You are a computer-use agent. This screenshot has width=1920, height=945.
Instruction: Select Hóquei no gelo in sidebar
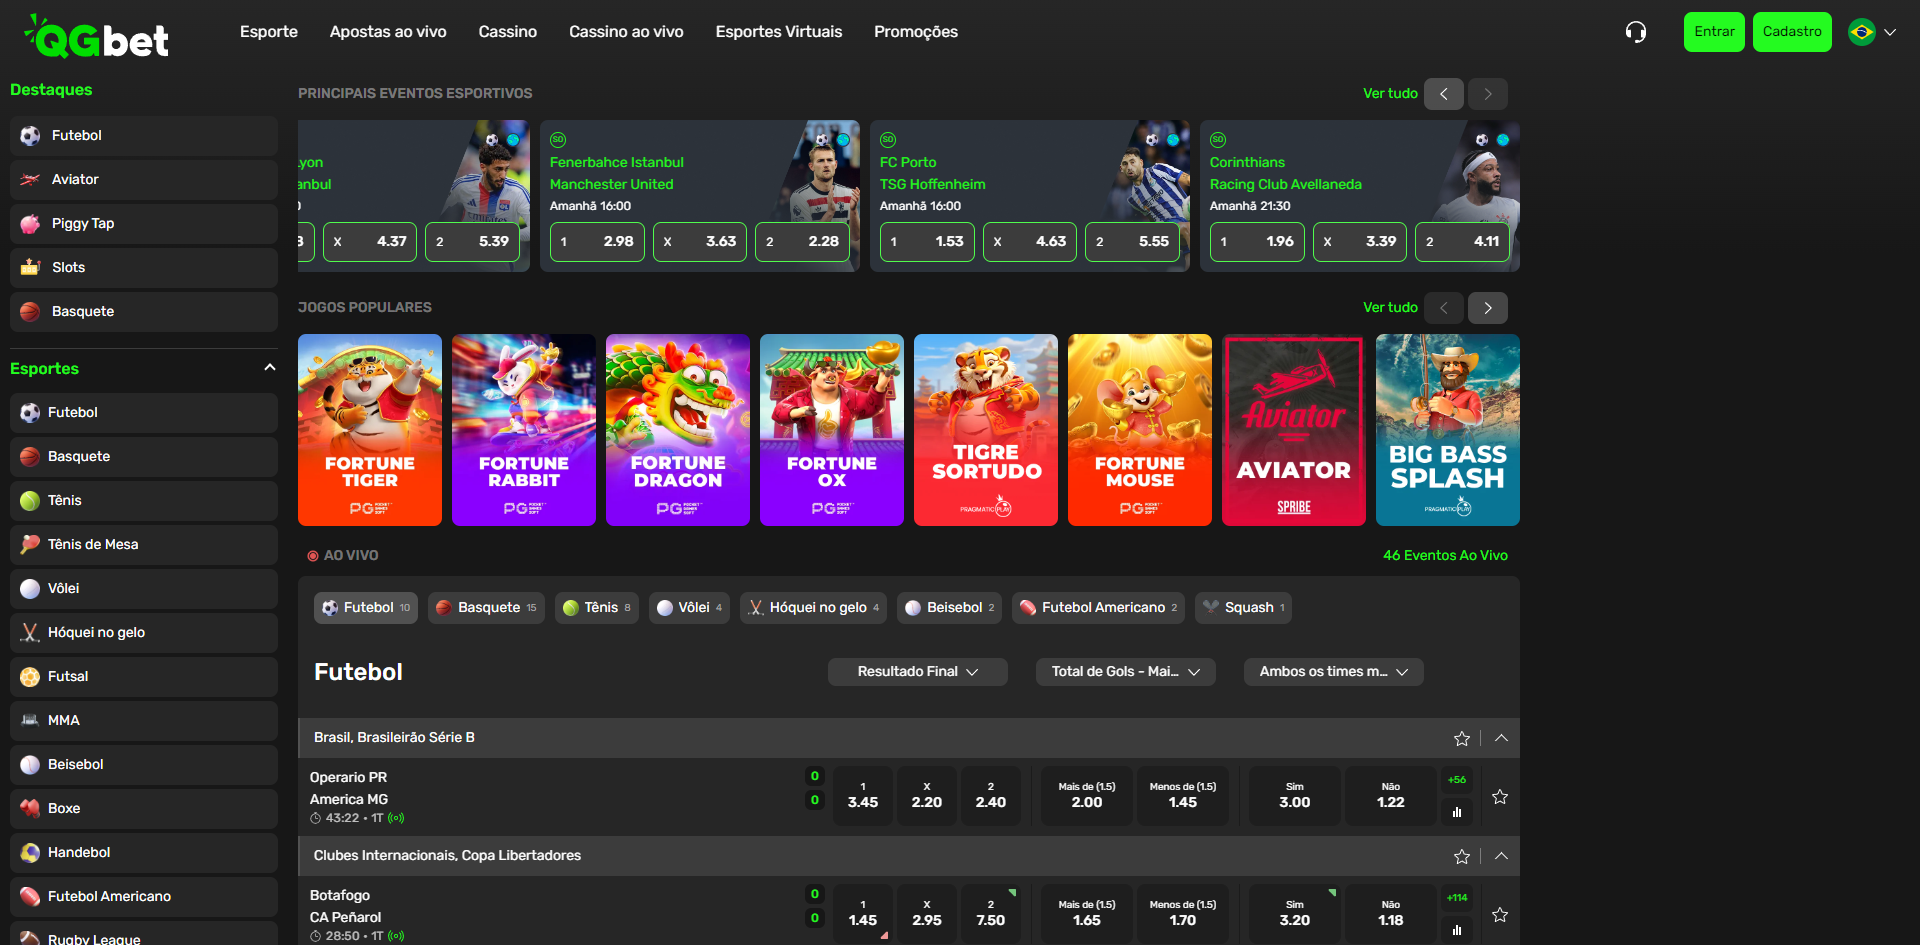(144, 633)
